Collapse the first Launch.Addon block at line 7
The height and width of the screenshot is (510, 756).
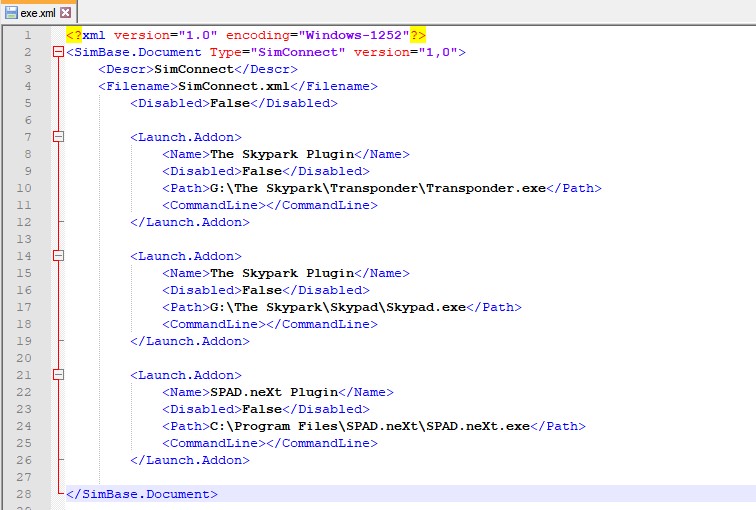coord(58,137)
